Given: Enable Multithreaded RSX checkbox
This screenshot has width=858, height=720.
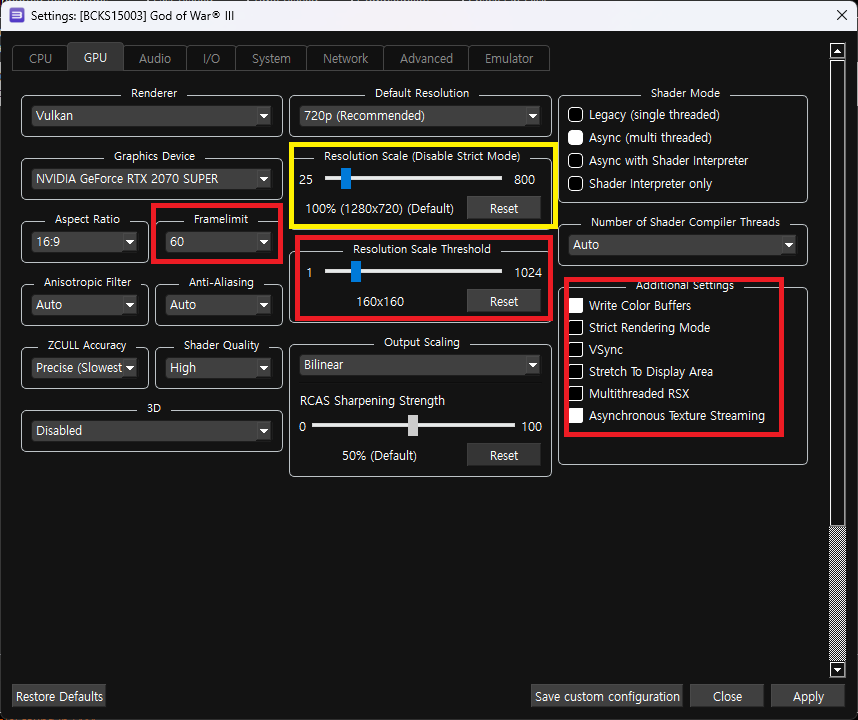Looking at the screenshot, I should (629, 394).
